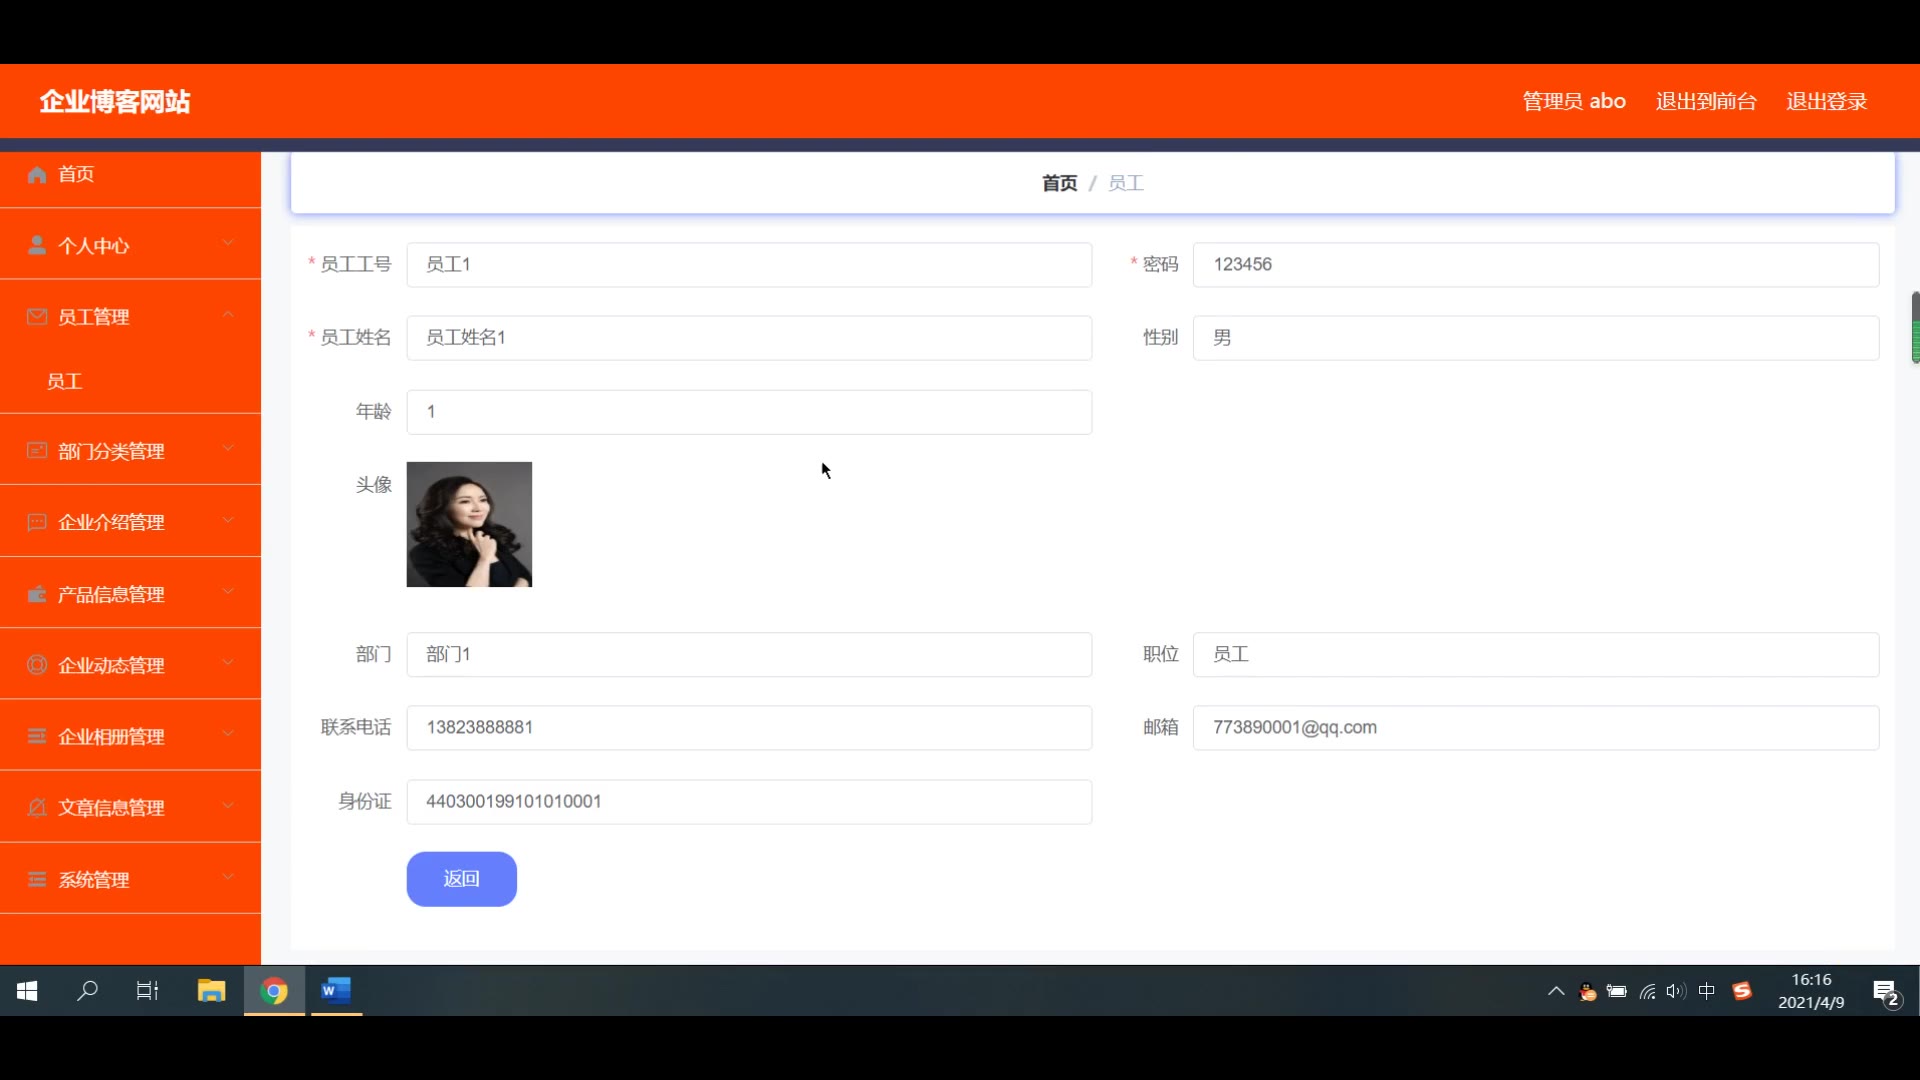
Task: Expand the 企业相册管理 chevron arrow
Action: point(228,735)
